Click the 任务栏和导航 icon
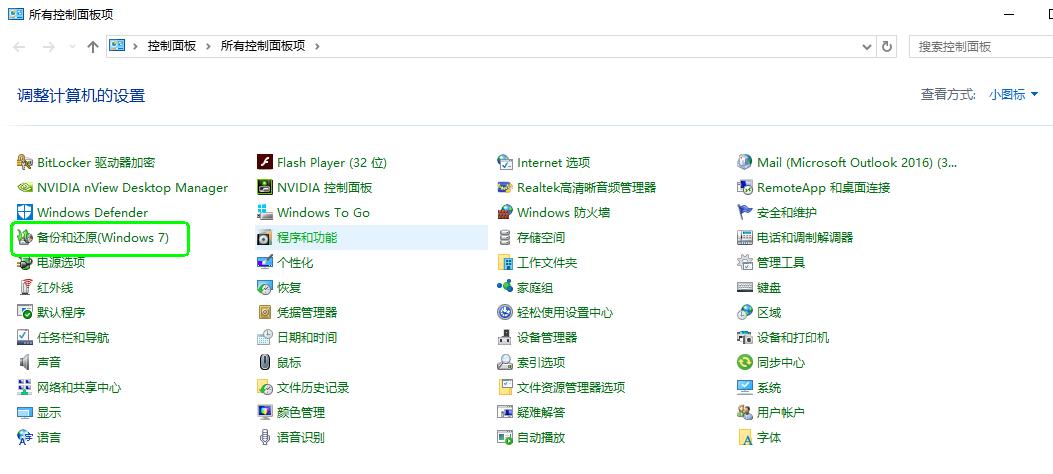 [25, 337]
